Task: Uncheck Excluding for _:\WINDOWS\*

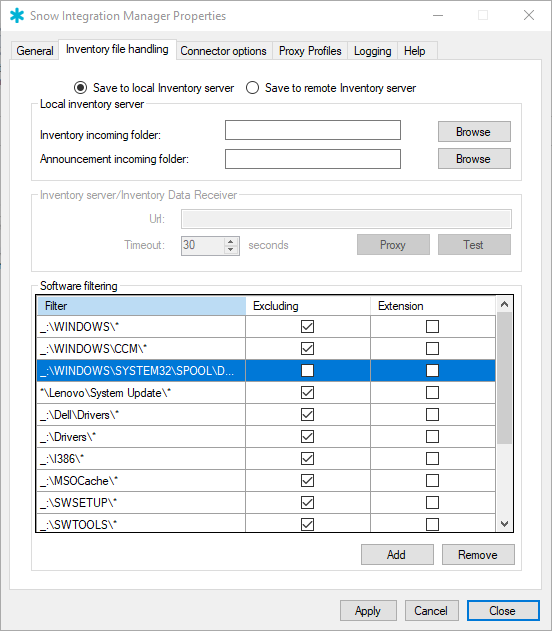Action: click(x=307, y=326)
